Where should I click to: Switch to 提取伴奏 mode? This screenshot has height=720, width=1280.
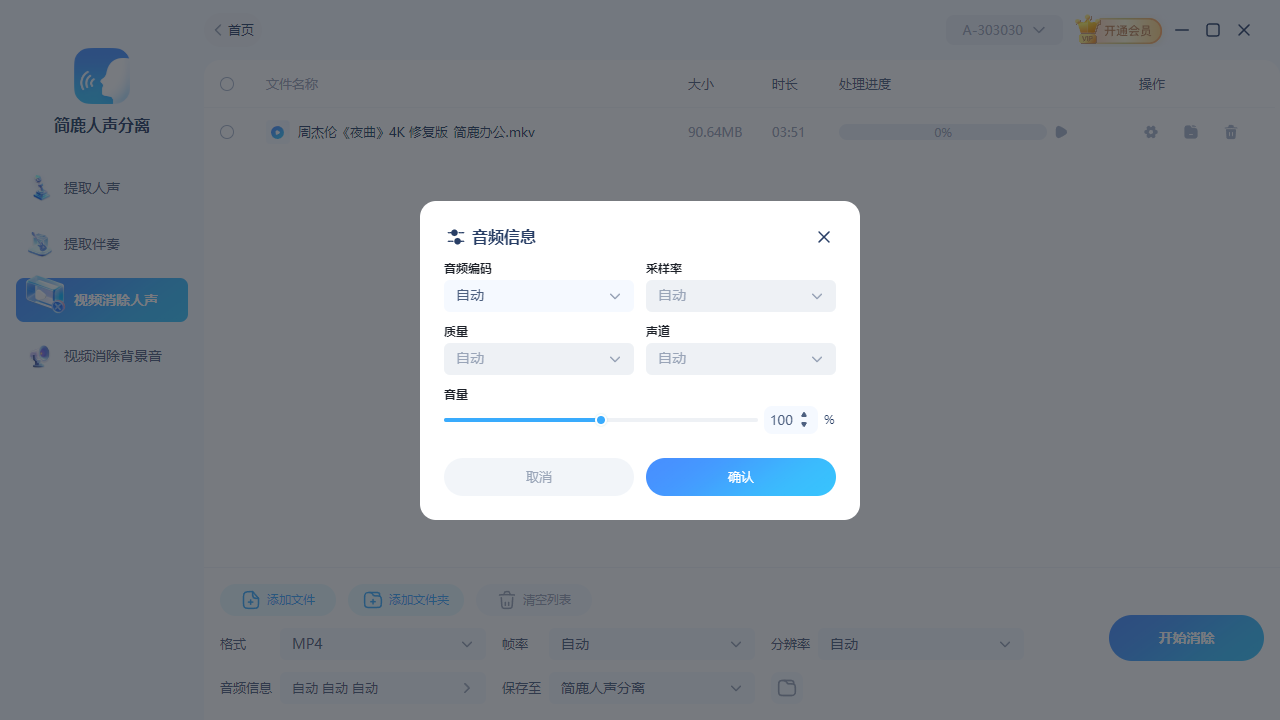(x=102, y=244)
